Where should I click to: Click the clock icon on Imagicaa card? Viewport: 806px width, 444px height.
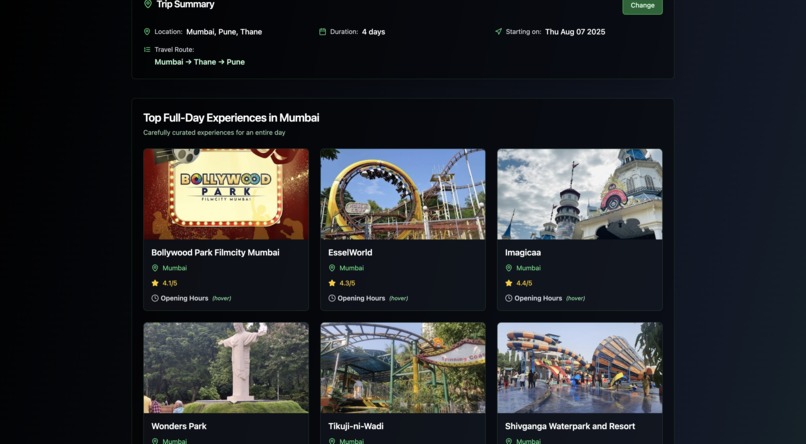(x=508, y=299)
